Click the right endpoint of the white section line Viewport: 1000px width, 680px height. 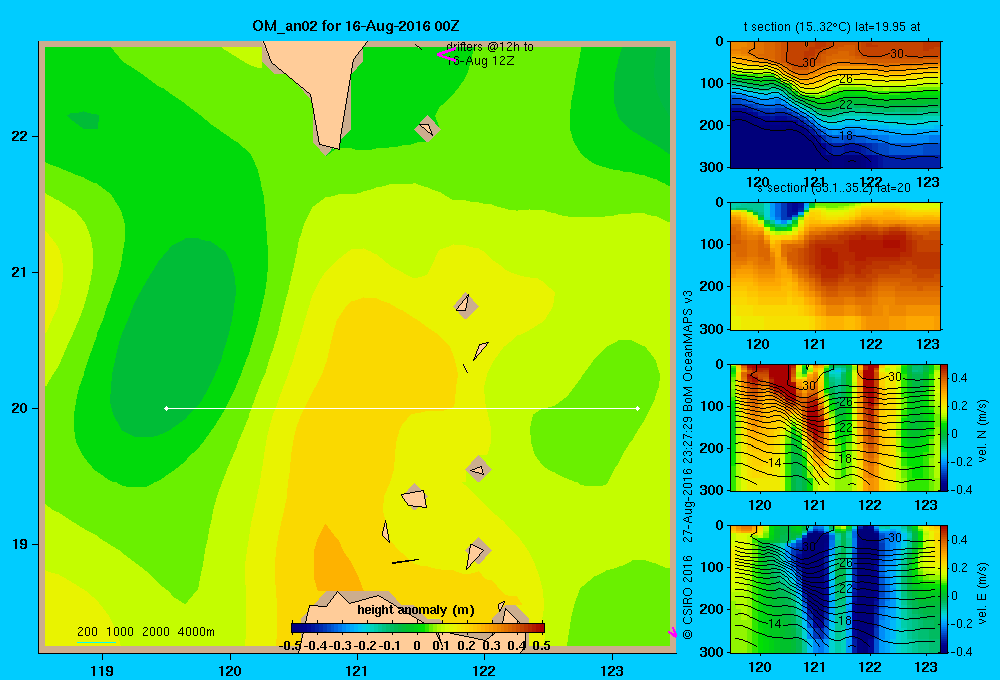[x=638, y=408]
